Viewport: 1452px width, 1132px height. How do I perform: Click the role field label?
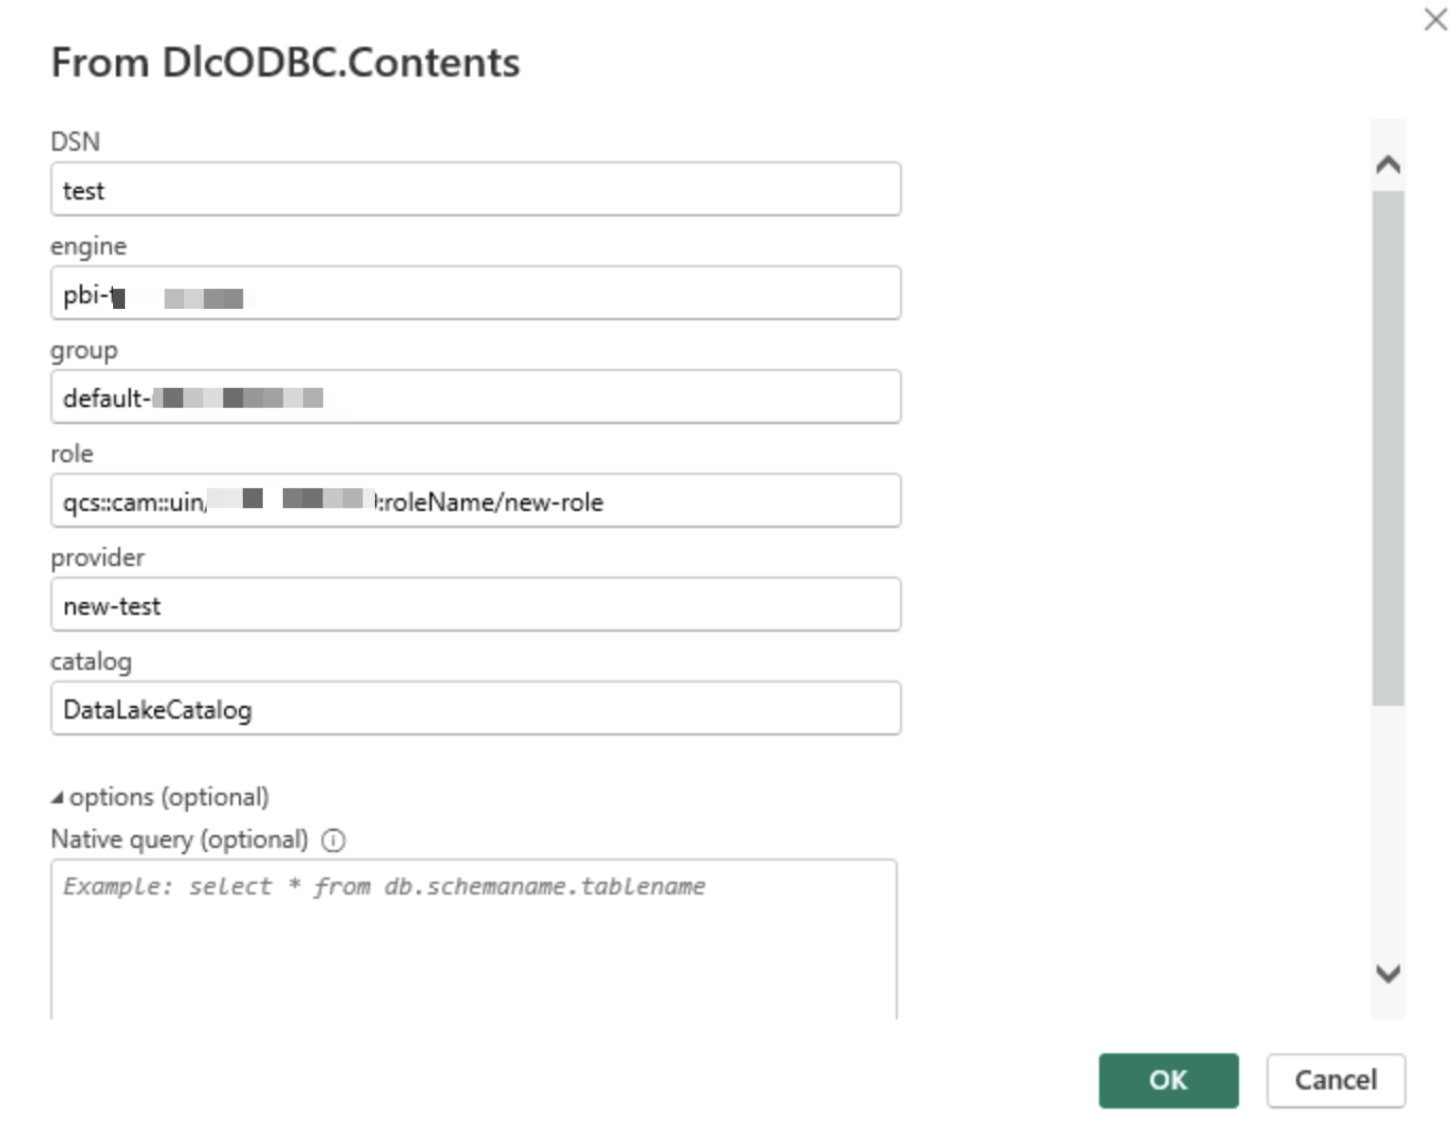[72, 454]
